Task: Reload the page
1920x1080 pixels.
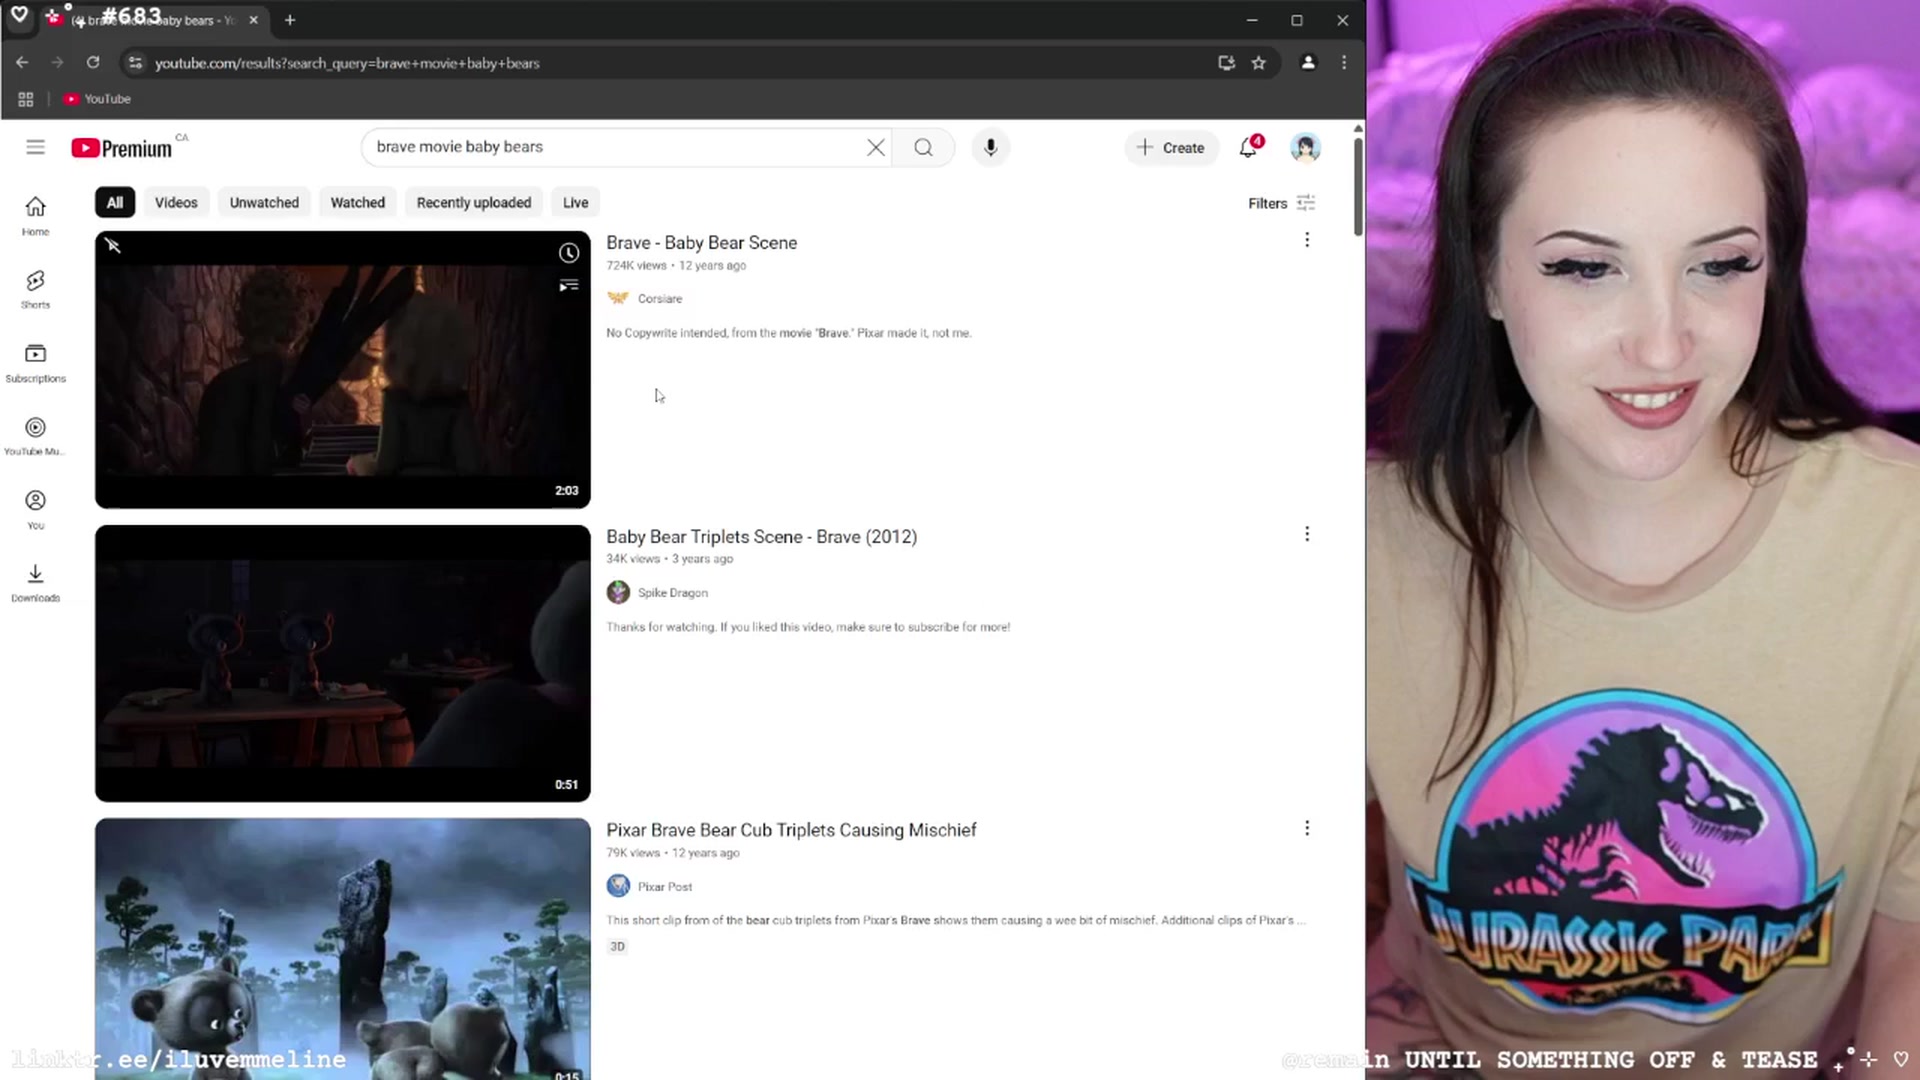Action: pyautogui.click(x=93, y=62)
